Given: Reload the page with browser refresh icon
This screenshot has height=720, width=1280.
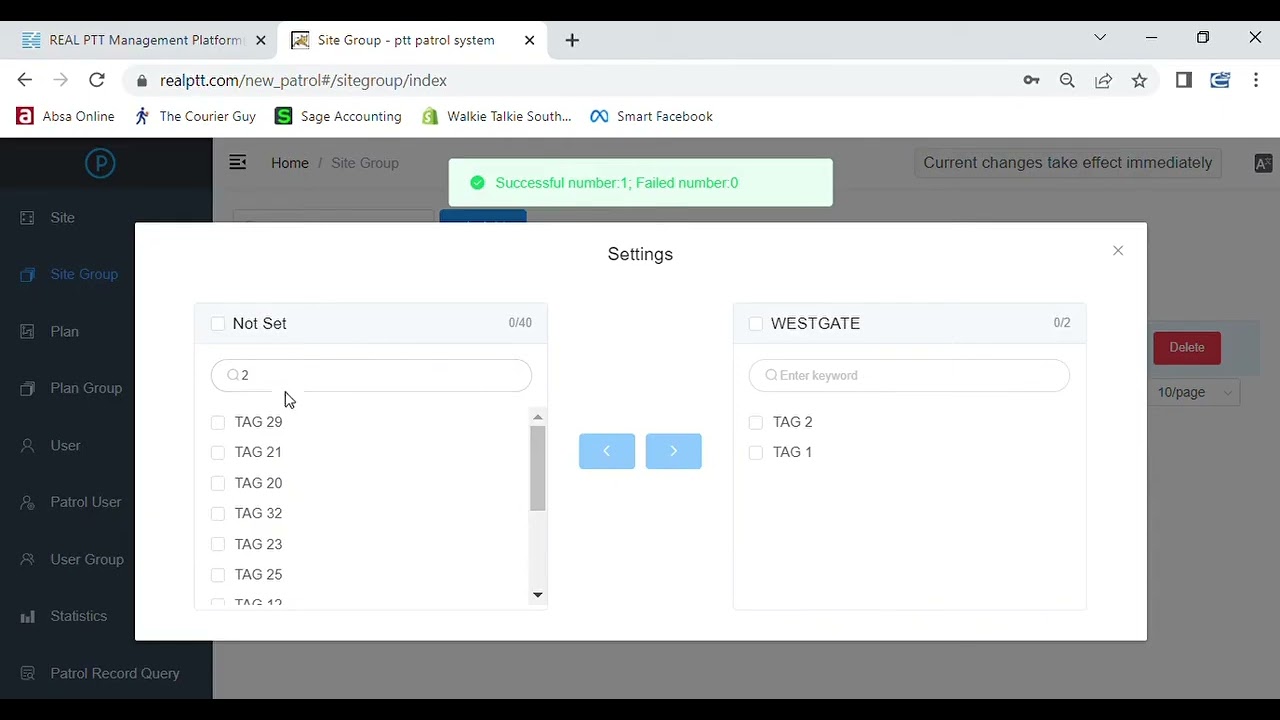Looking at the screenshot, I should [x=97, y=80].
